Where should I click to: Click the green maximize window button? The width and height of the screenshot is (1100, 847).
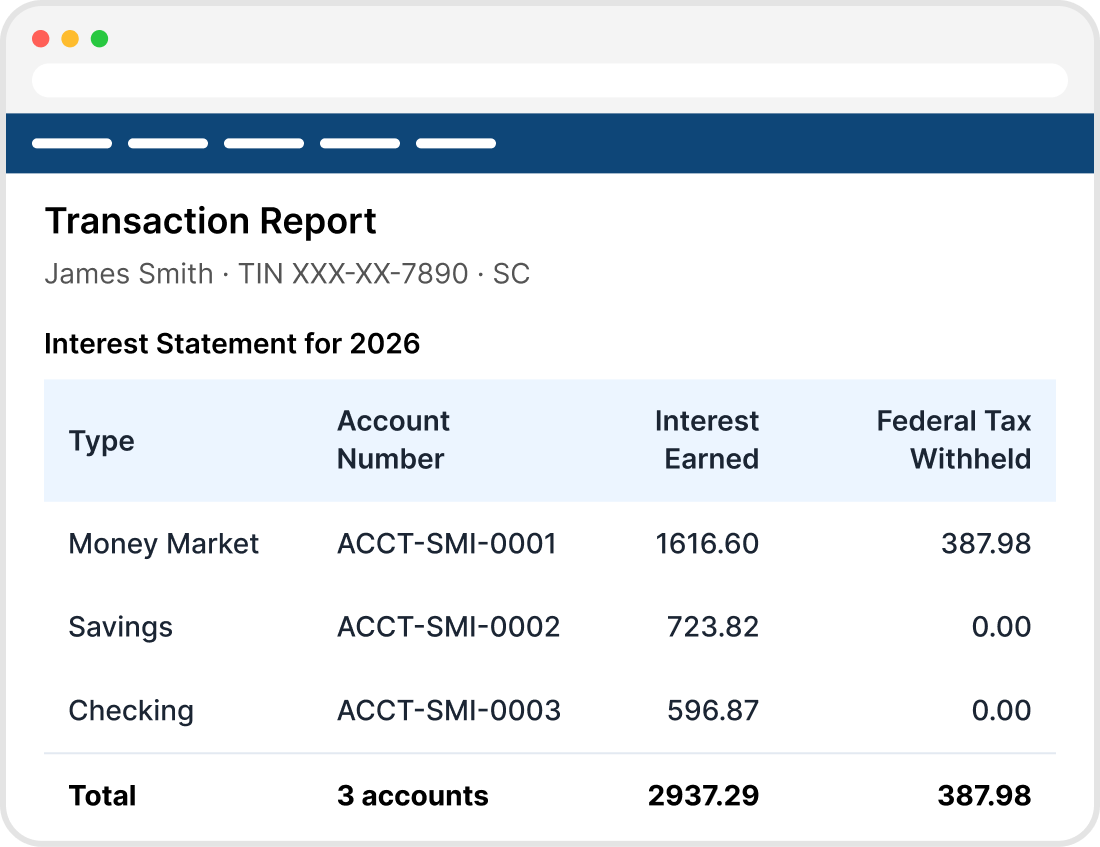tap(100, 39)
